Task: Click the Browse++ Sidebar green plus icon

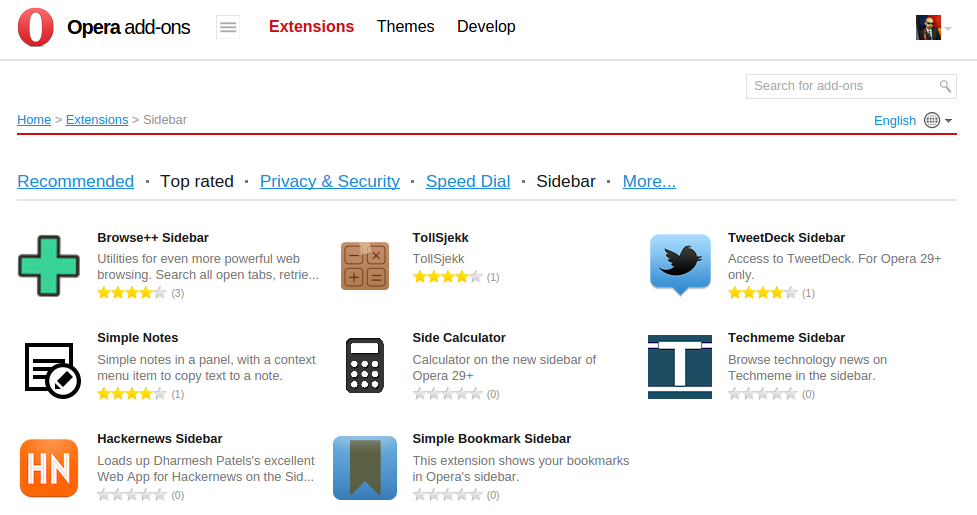Action: click(x=48, y=266)
